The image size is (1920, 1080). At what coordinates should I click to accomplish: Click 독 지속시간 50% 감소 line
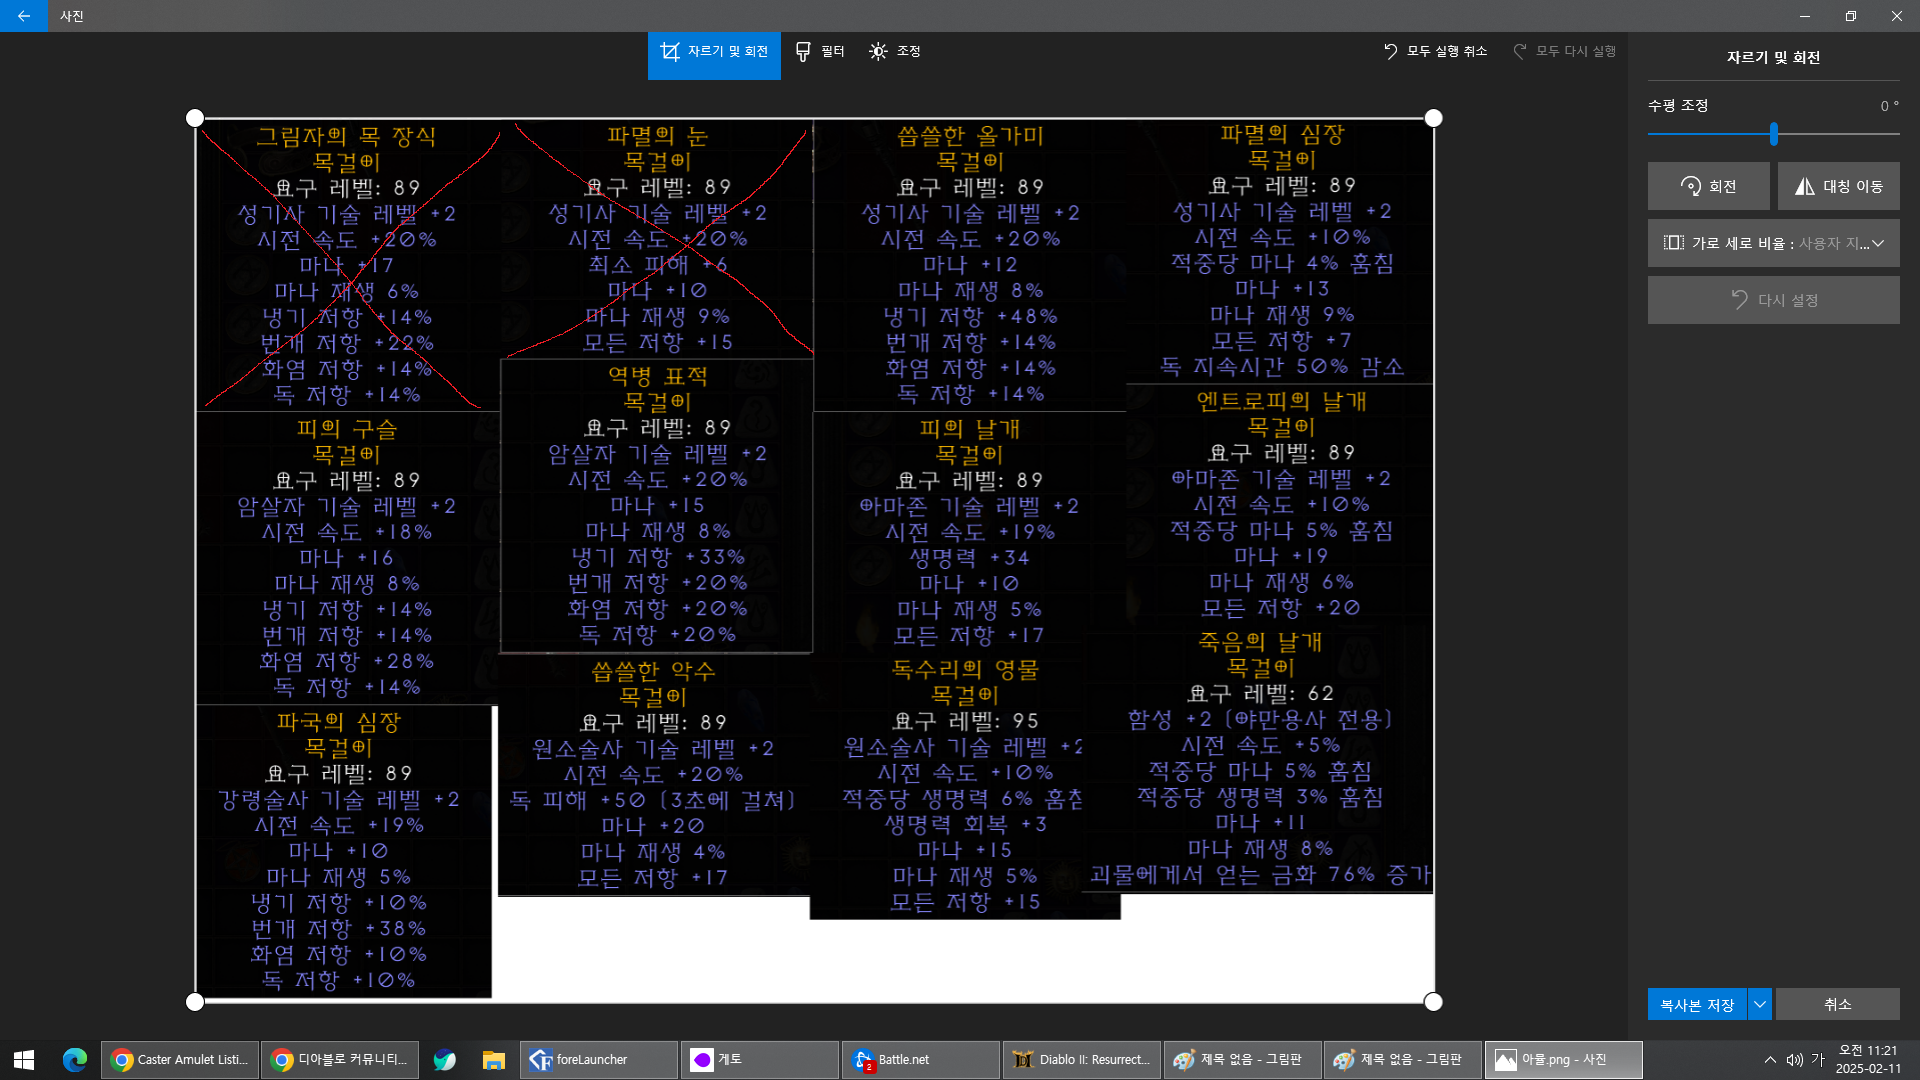[x=1282, y=366]
